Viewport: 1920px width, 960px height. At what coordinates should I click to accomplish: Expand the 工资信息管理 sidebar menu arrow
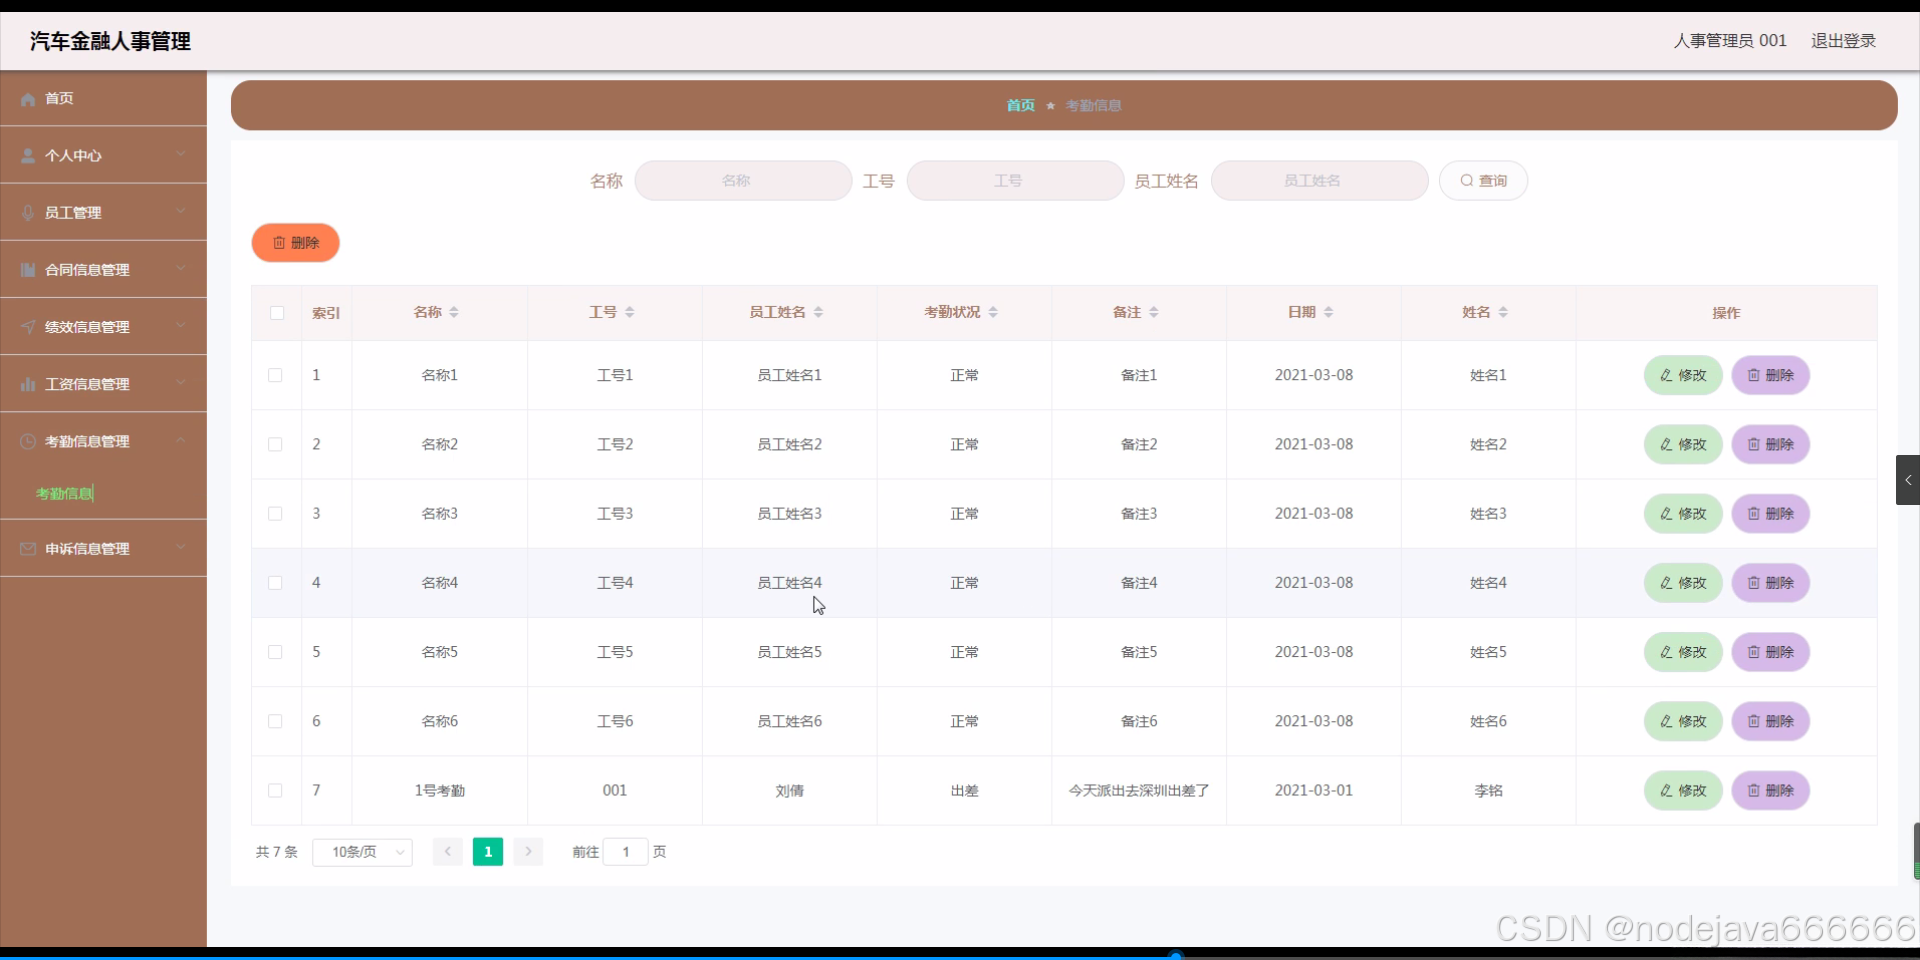[x=181, y=382]
